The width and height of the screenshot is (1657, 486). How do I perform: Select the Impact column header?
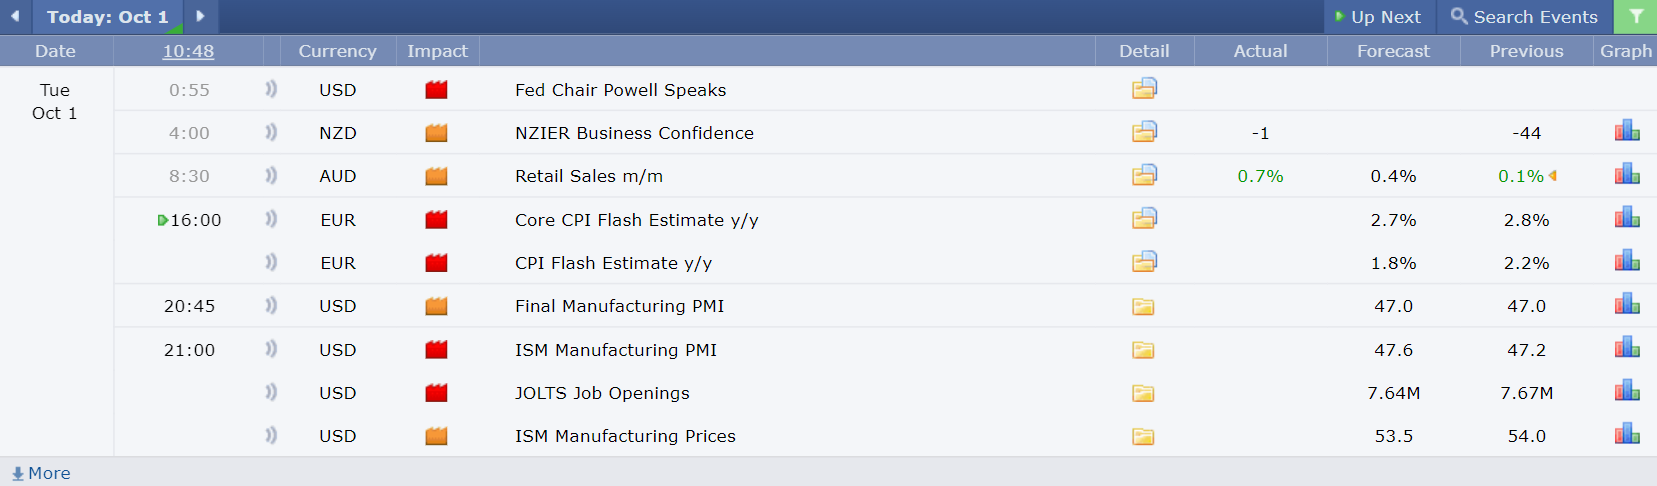437,51
